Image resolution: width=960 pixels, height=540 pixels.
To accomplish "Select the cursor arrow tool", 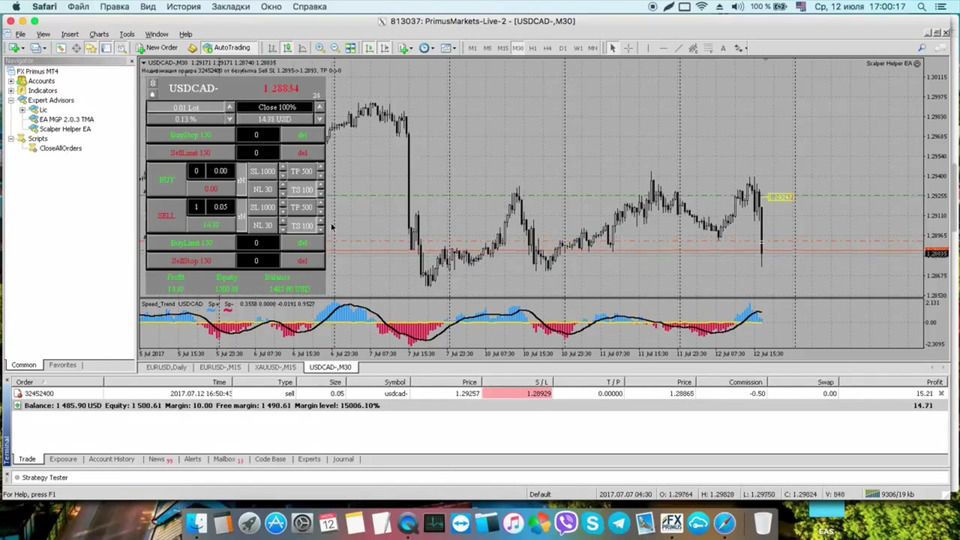I will coord(612,48).
